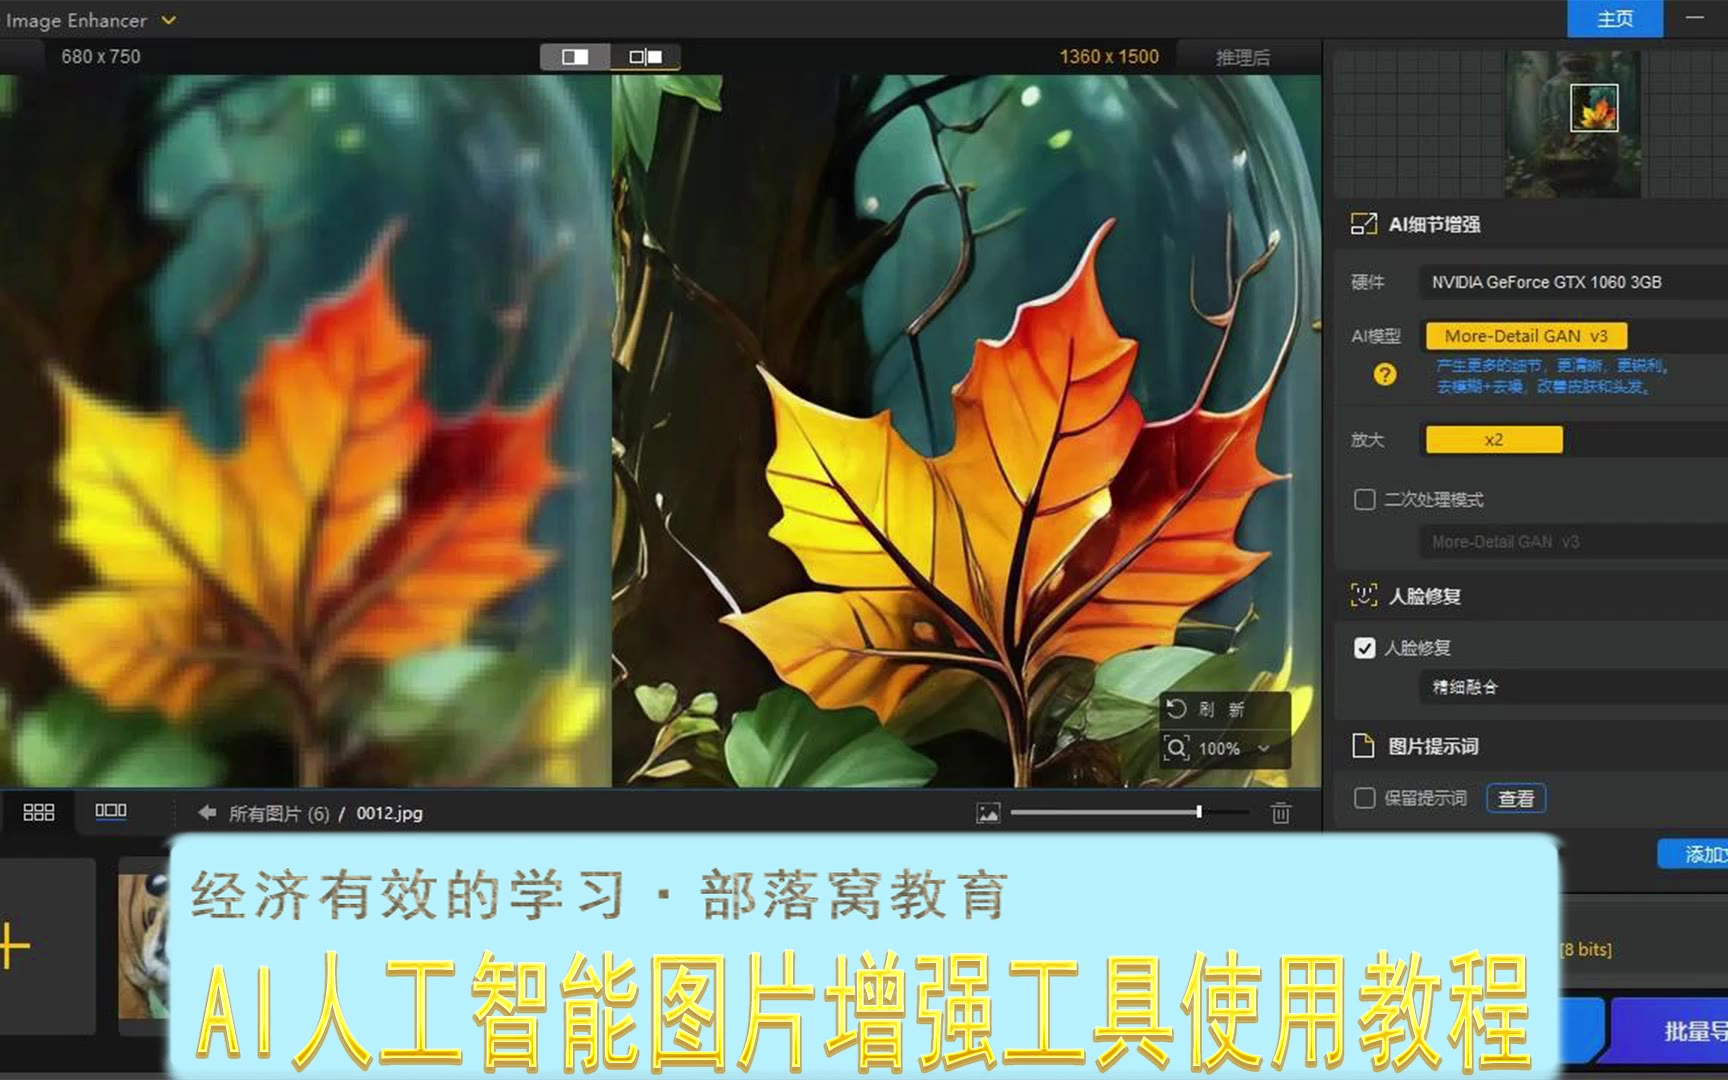
Task: Minimize the Image Enhancer window
Action: click(x=1694, y=18)
